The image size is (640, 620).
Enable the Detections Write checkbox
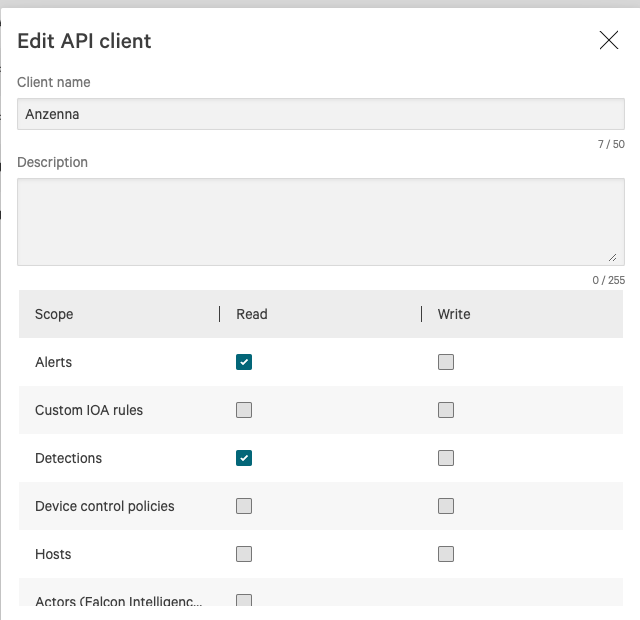point(446,458)
